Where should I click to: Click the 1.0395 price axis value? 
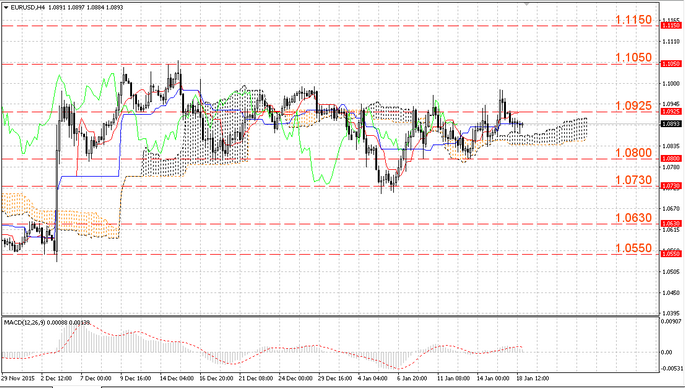click(671, 313)
